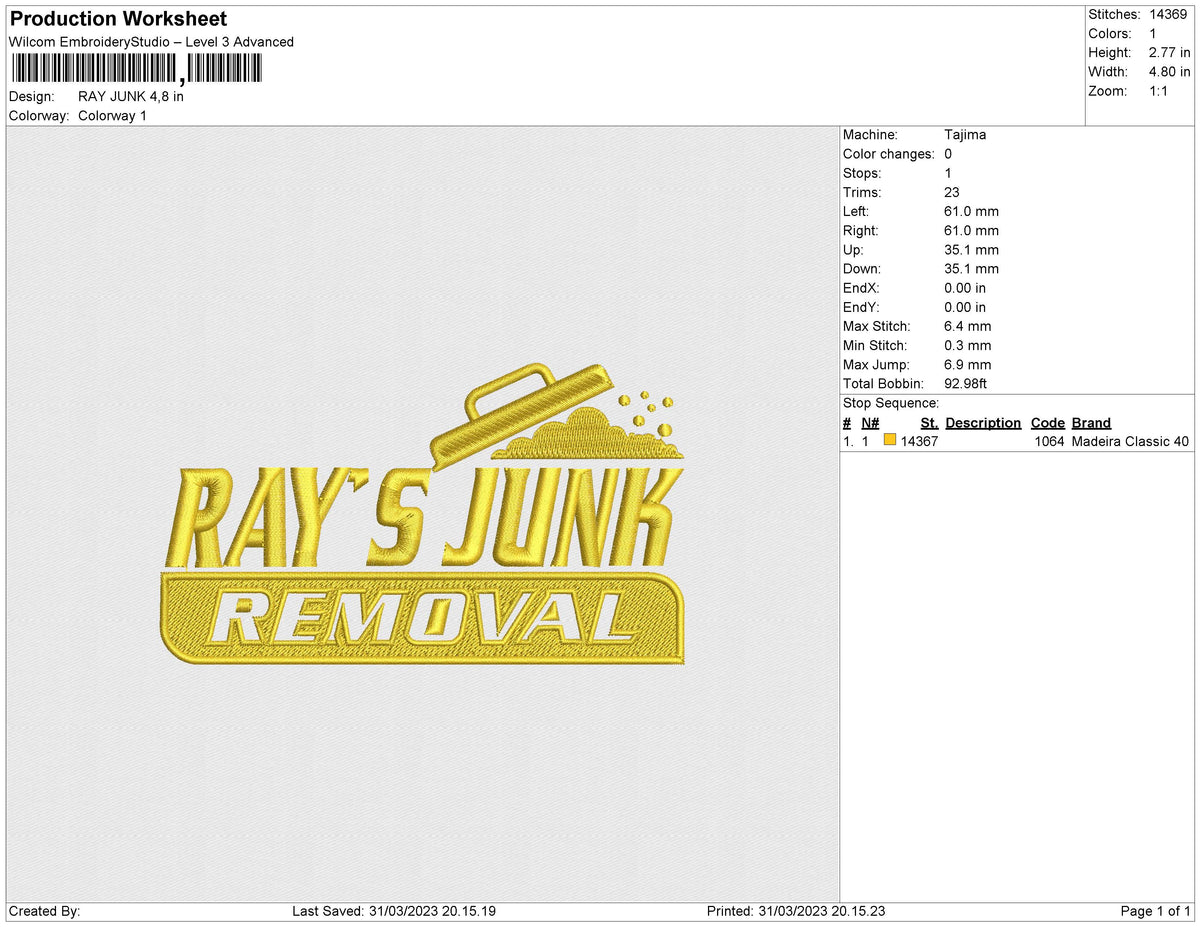Click the Description column header
The width and height of the screenshot is (1200, 927).
pos(983,422)
